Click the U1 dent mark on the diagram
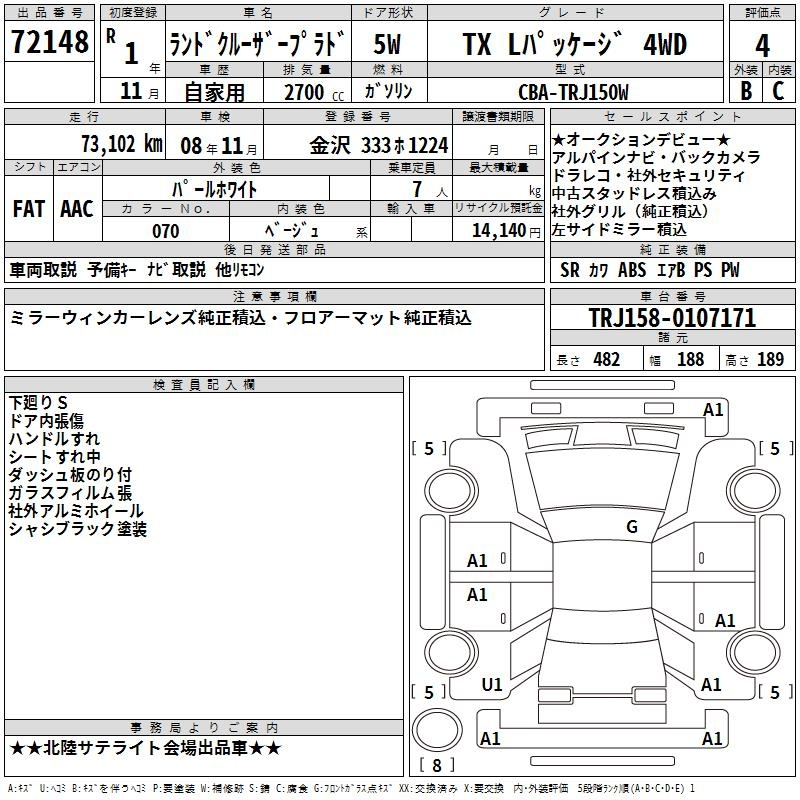Viewport: 800px width, 800px height. pyautogui.click(x=491, y=685)
